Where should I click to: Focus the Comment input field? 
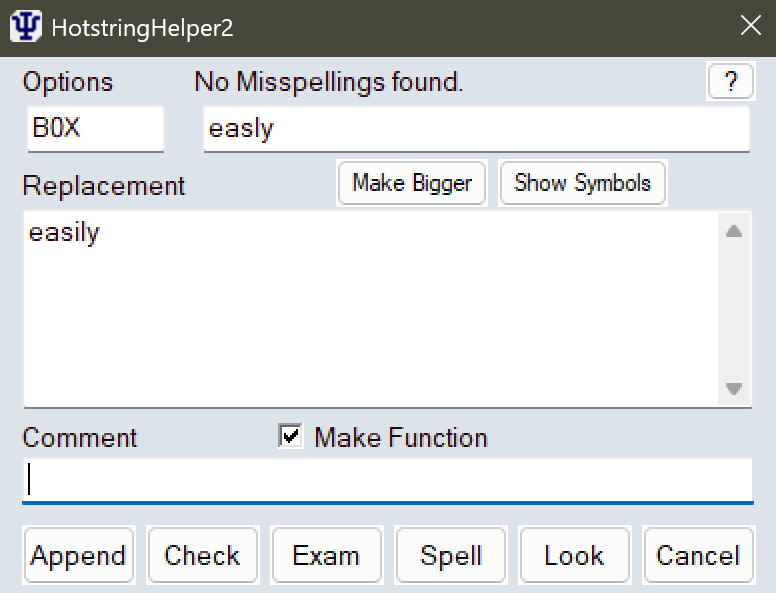[x=388, y=480]
